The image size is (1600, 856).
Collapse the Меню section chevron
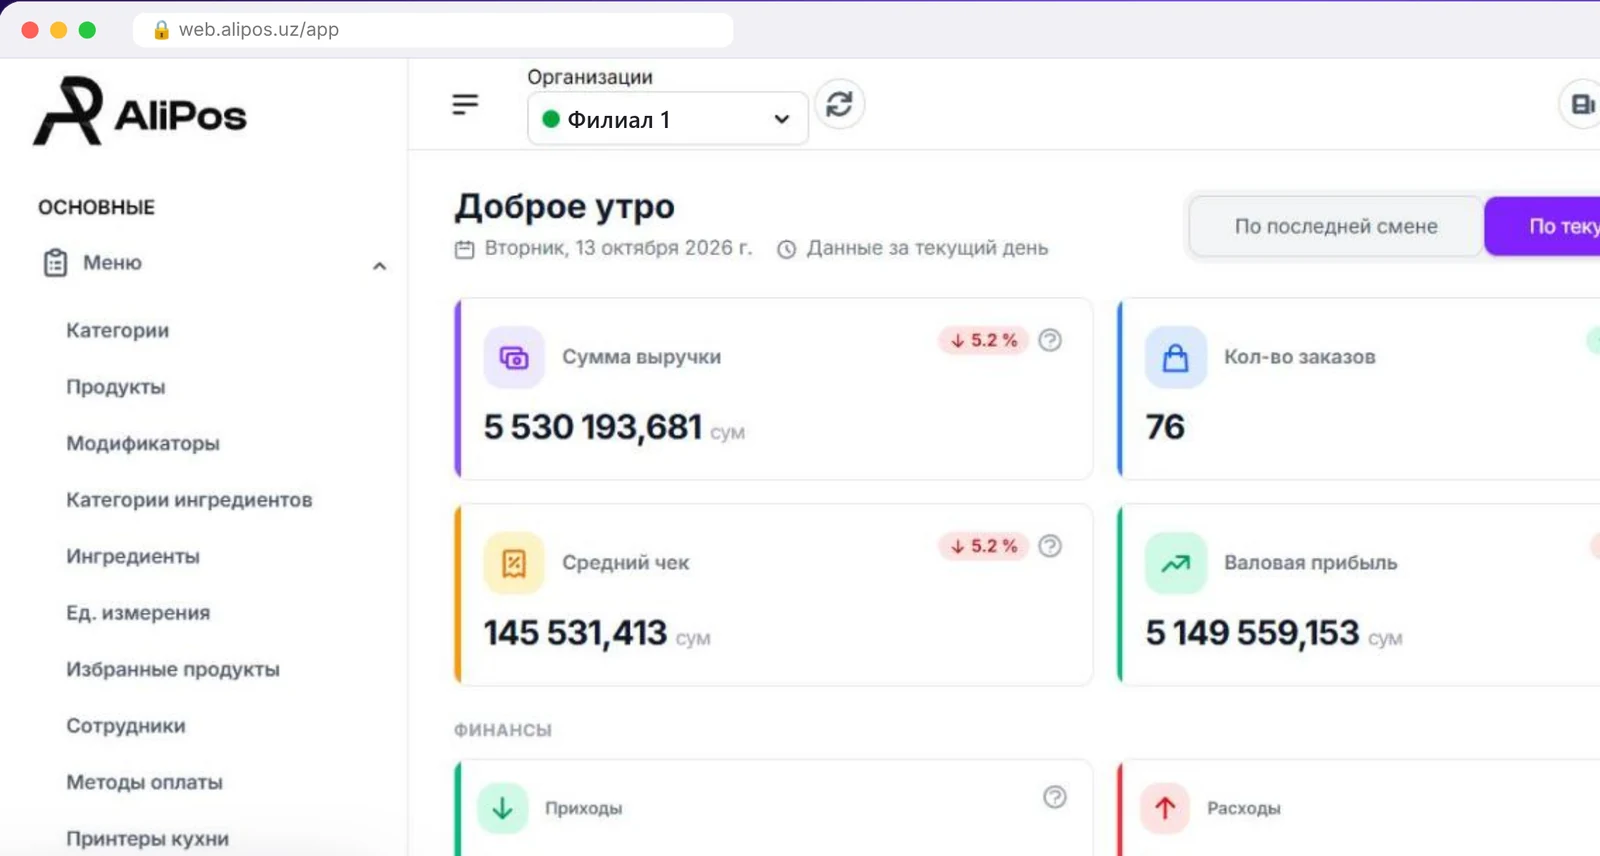coord(379,266)
